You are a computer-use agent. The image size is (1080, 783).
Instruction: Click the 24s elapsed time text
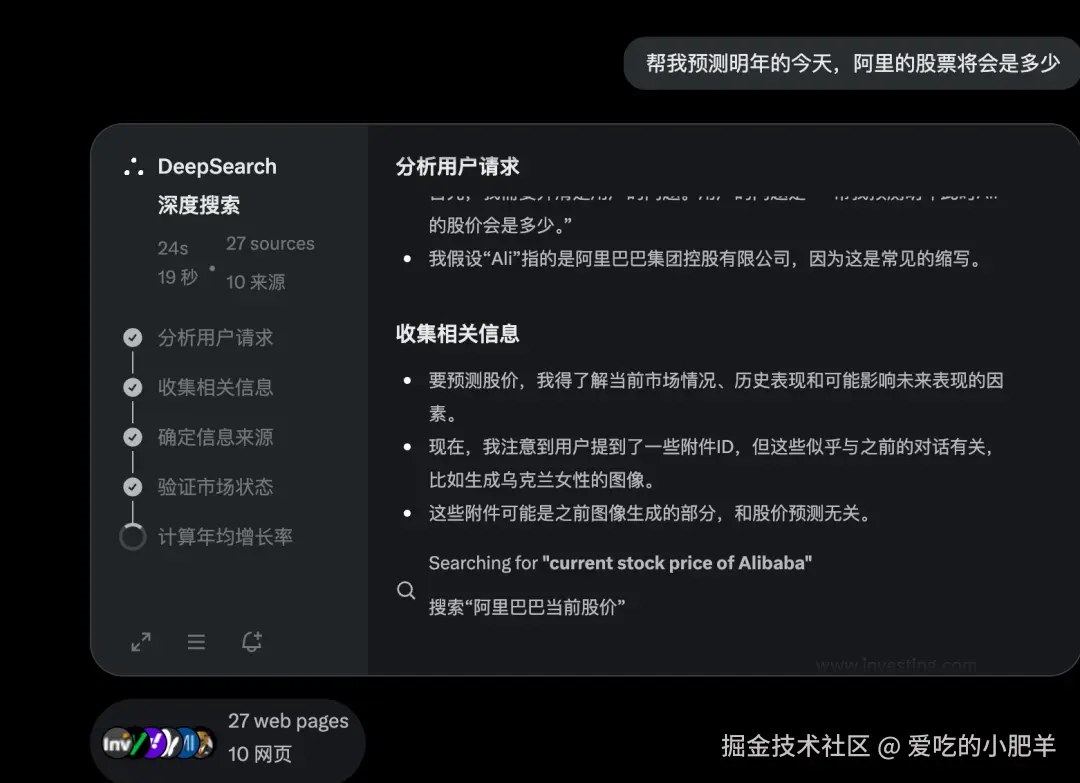pos(173,248)
